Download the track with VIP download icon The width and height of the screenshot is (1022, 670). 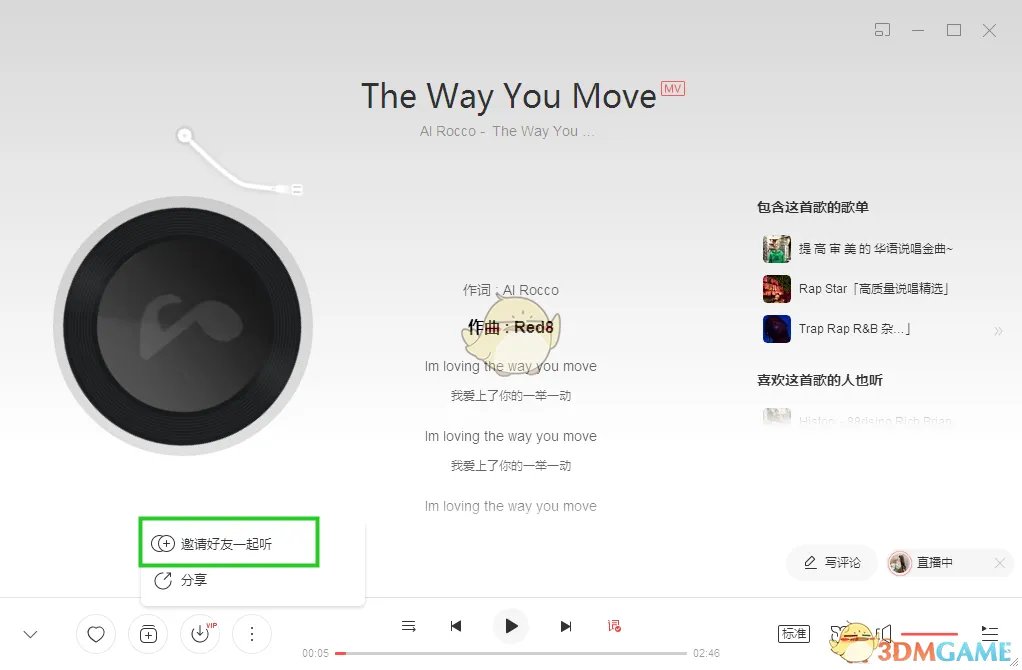pyautogui.click(x=200, y=634)
